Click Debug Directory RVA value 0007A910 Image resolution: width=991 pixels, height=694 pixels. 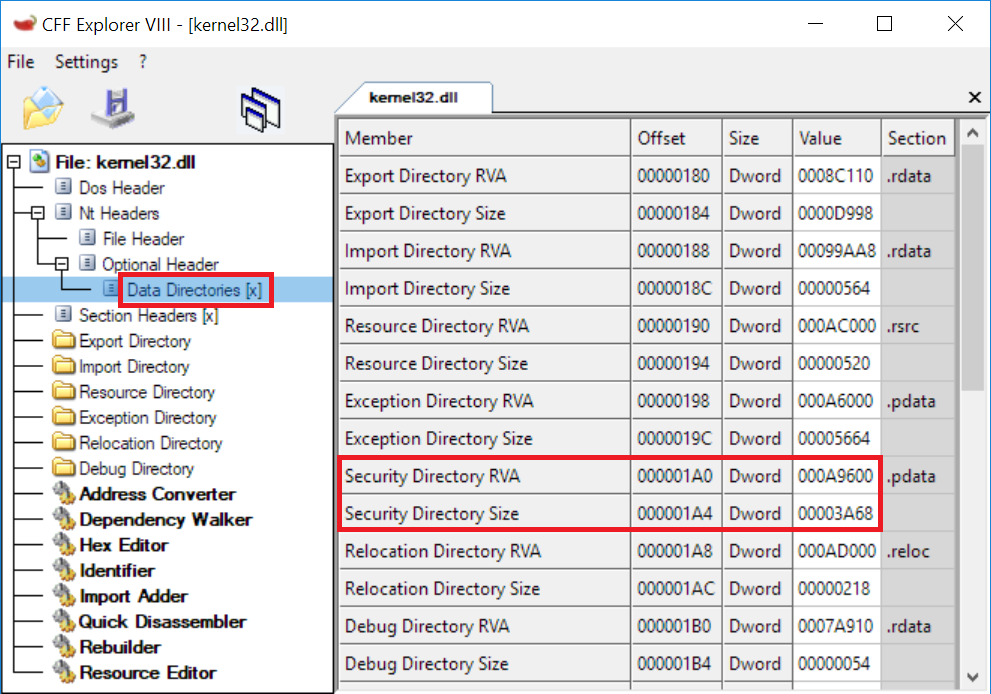point(835,626)
